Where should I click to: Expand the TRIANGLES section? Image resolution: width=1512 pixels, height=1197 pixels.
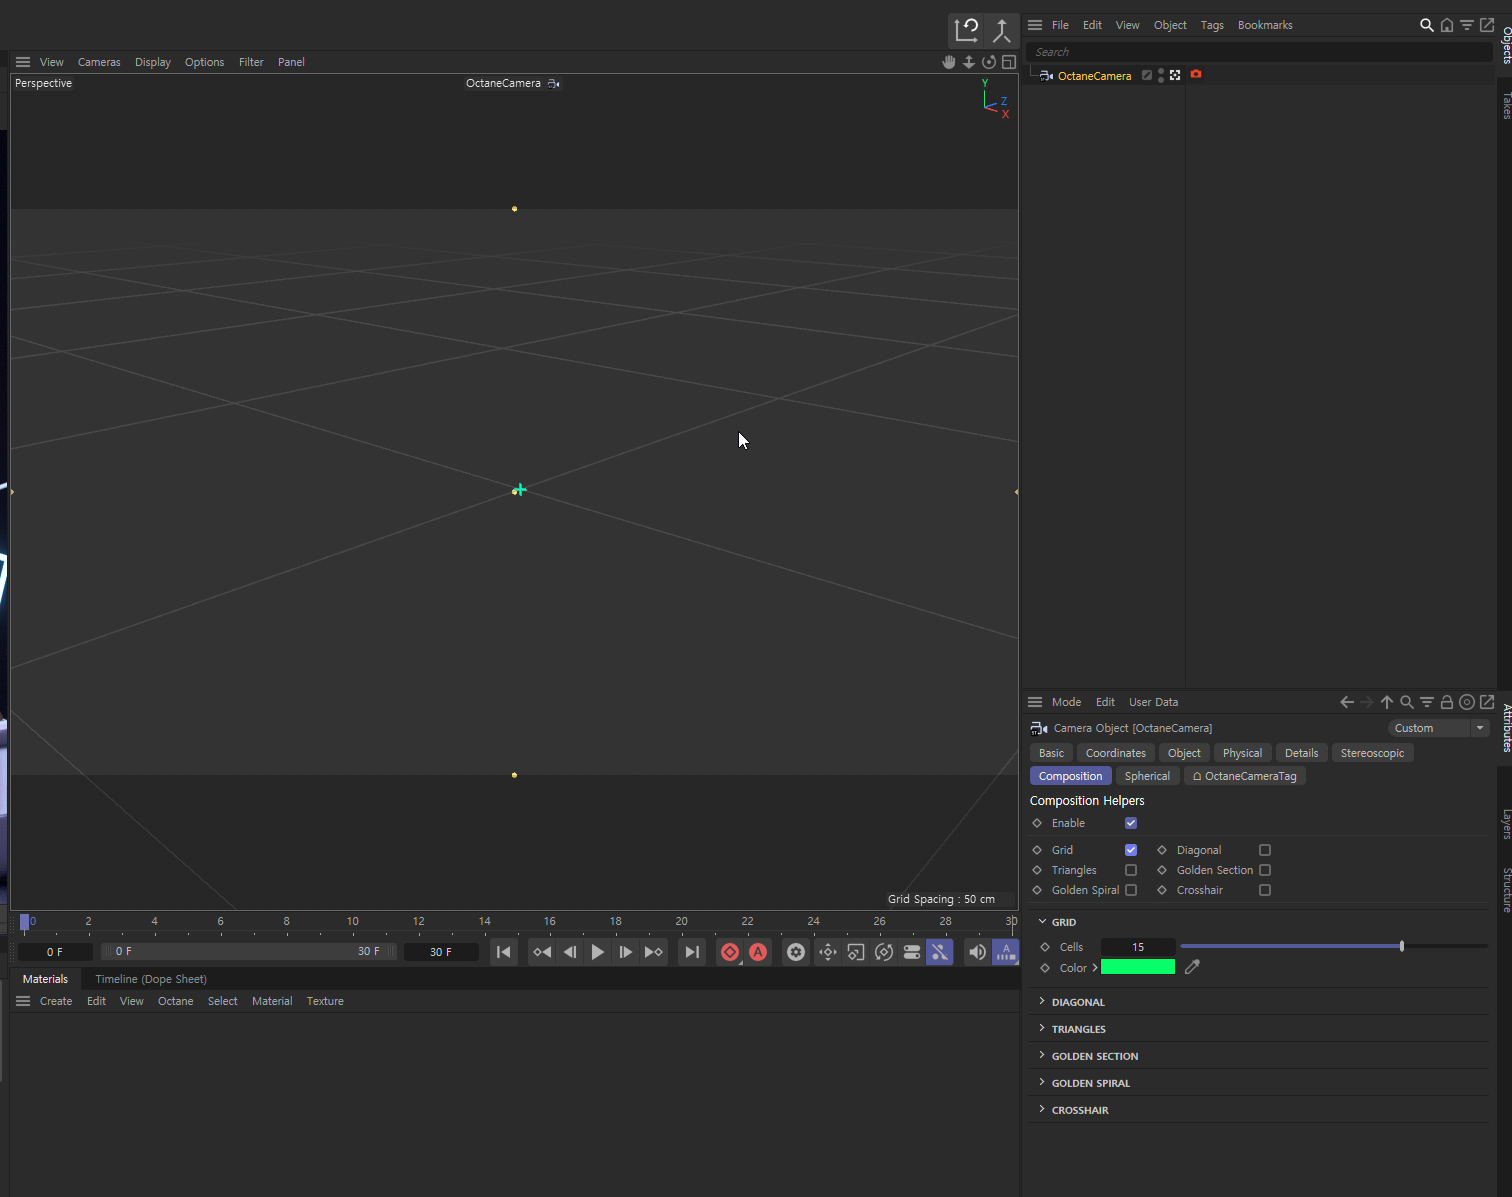[1042, 1028]
